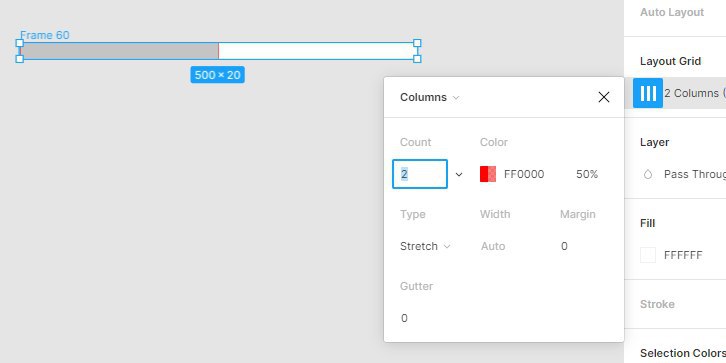Click the Stroke section header
The height and width of the screenshot is (363, 726).
coord(657,304)
